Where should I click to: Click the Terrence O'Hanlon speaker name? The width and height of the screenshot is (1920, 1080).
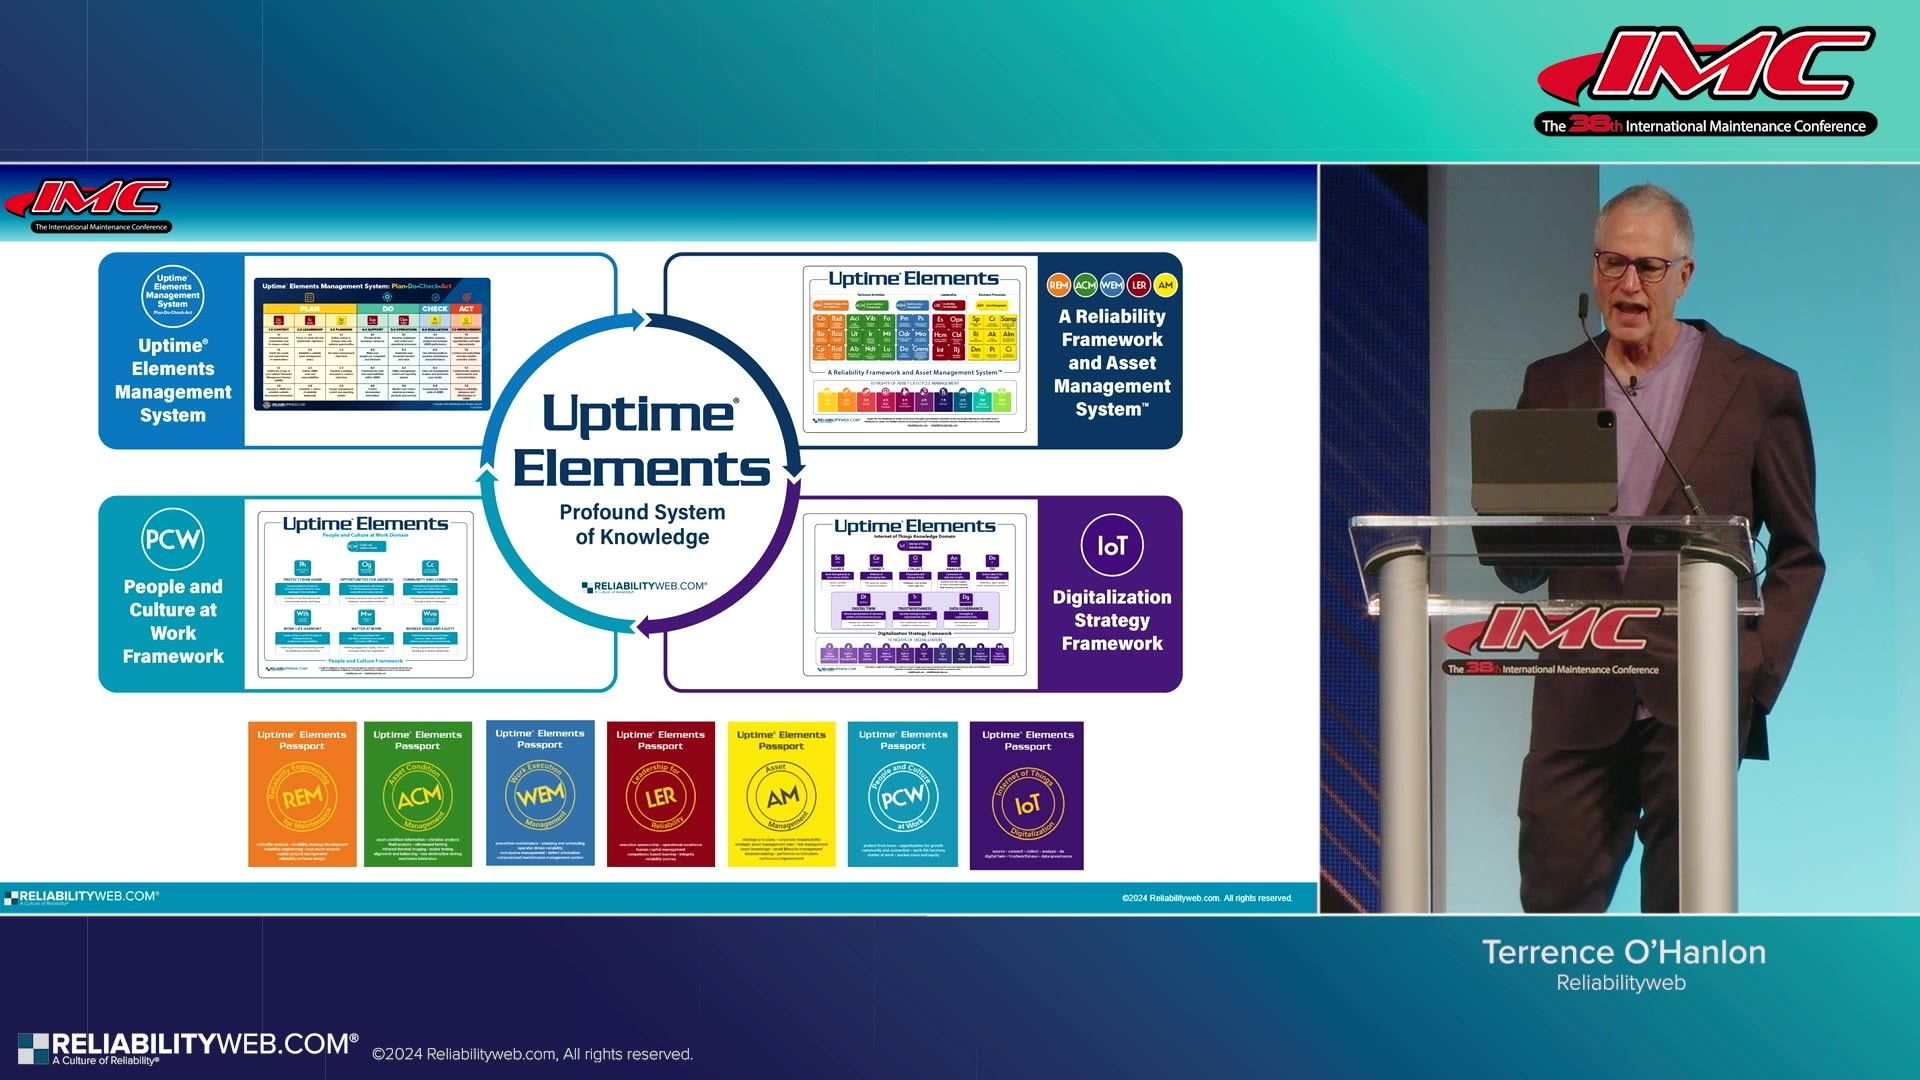tap(1623, 952)
